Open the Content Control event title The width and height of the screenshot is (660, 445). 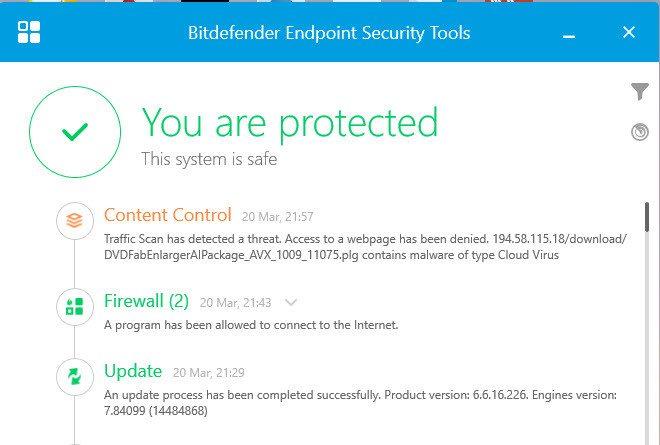coord(167,215)
